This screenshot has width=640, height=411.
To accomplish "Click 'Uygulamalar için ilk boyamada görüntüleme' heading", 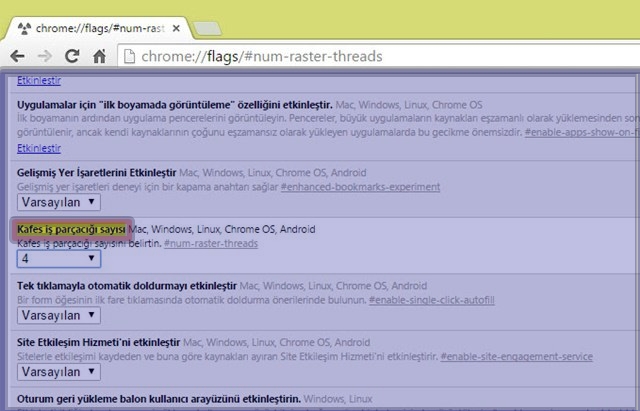I will click(x=175, y=105).
